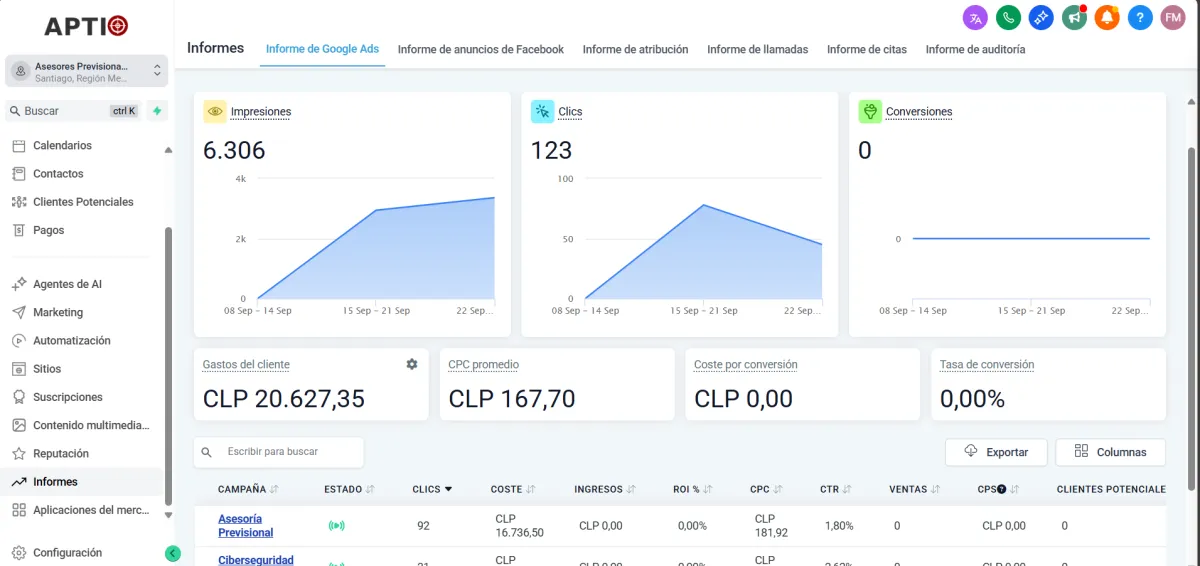Sort table by INGRESOS column
Image resolution: width=1200 pixels, height=566 pixels.
coord(605,489)
